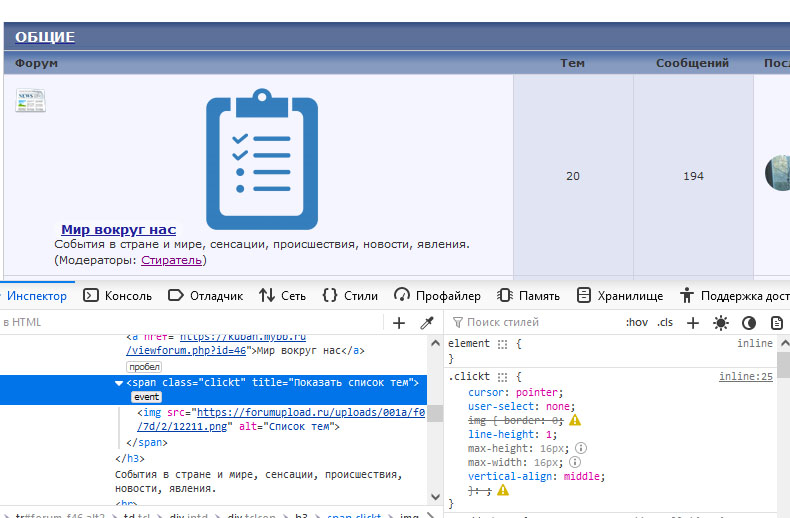790x518 pixels.
Task: Toggle :hov pseudo-class panel
Action: point(637,322)
